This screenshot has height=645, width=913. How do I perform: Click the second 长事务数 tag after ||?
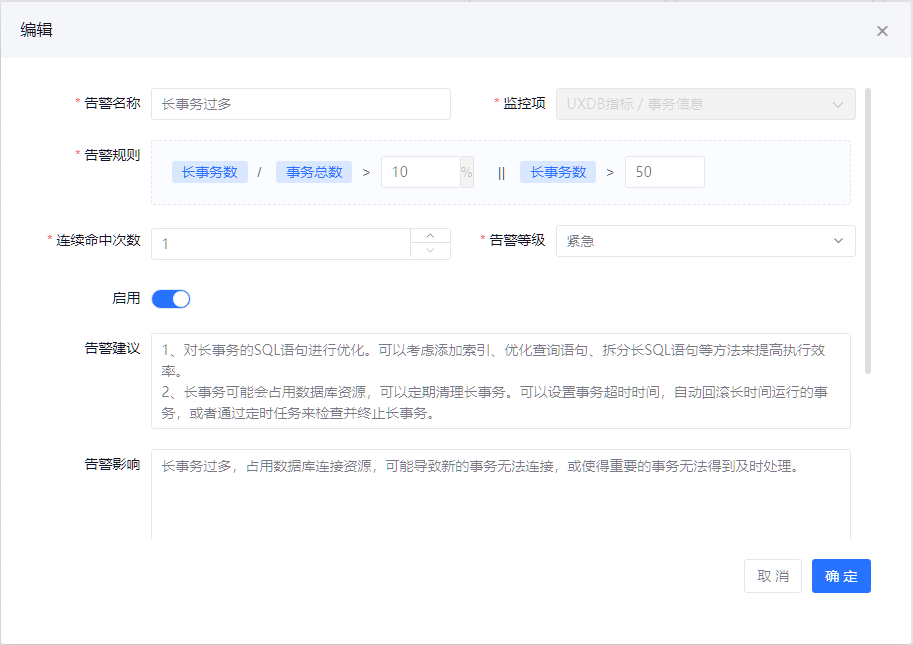[x=557, y=172]
